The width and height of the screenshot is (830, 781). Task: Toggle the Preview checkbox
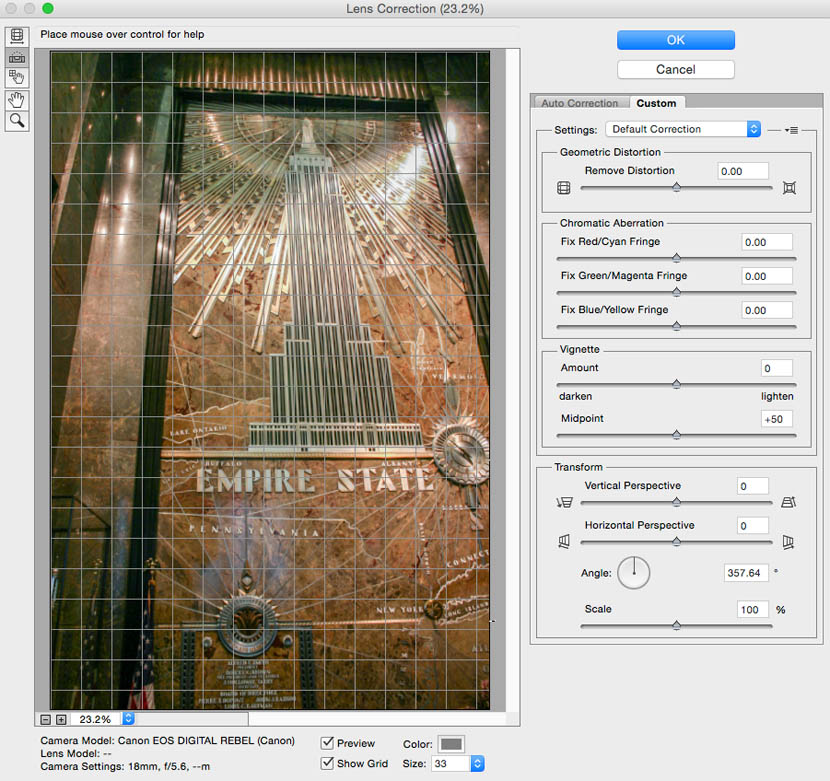(x=328, y=743)
